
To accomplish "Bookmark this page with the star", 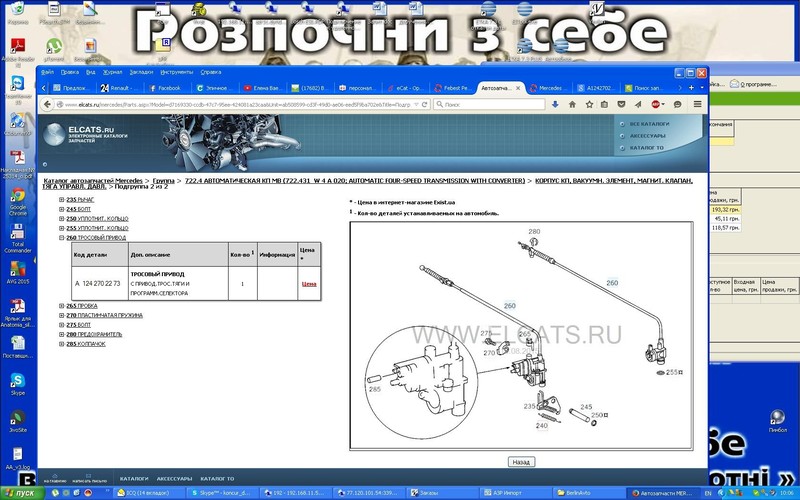I will click(x=589, y=104).
